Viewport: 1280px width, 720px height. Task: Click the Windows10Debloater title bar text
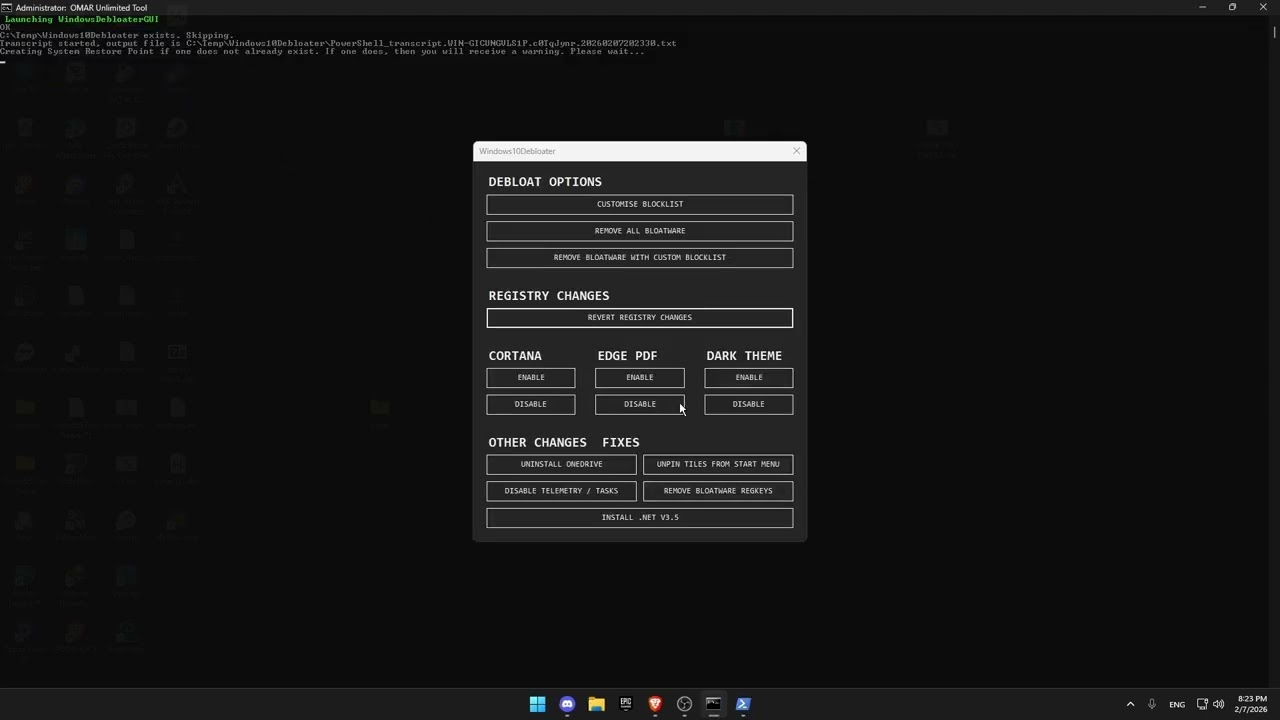pyautogui.click(x=517, y=151)
